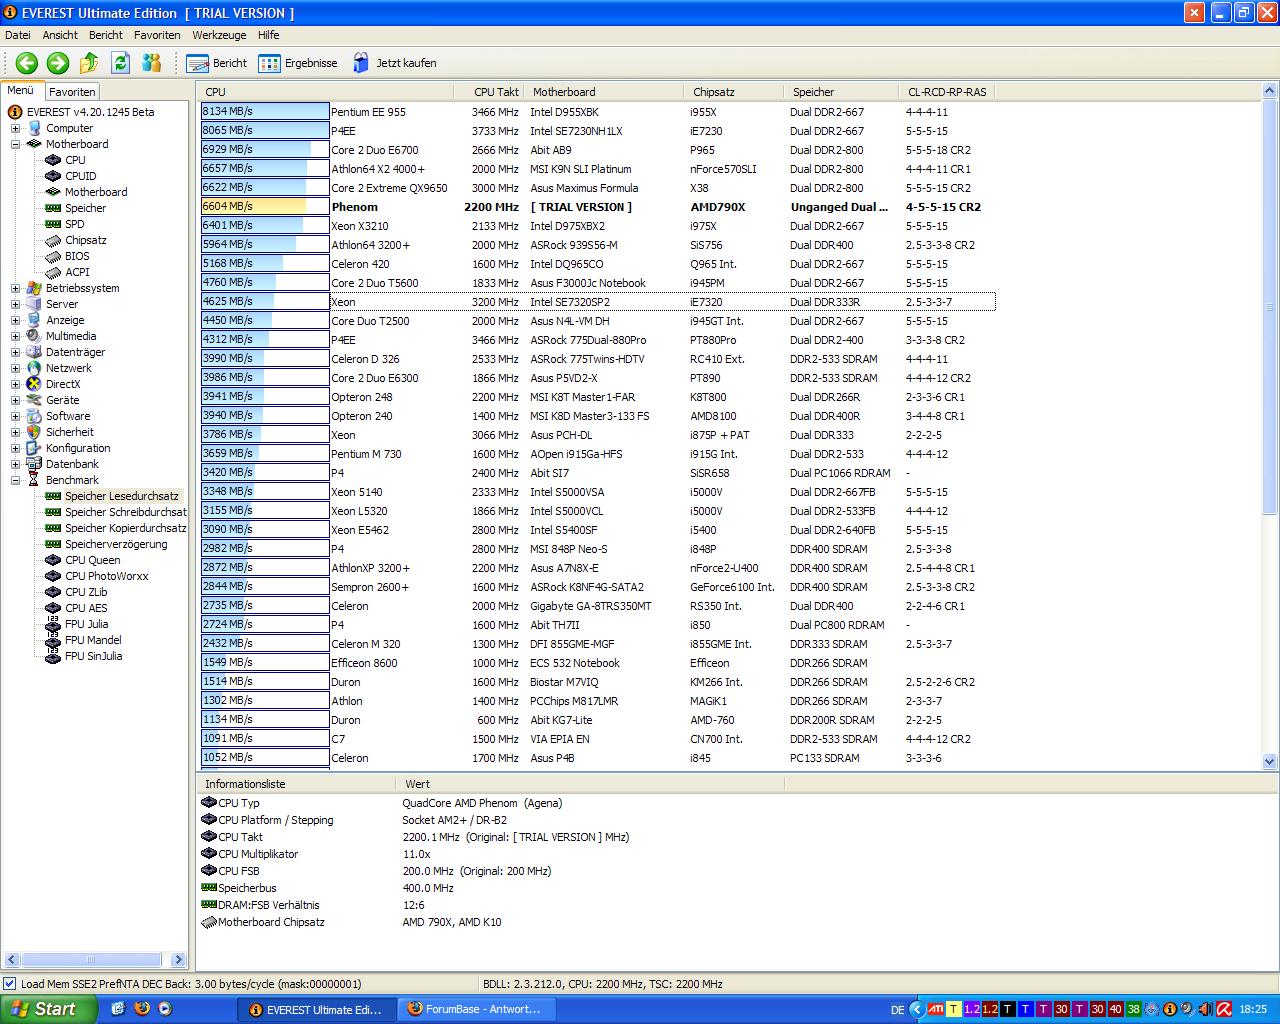1280x1024 pixels.
Task: Expand the Server tree node
Action: click(15, 304)
